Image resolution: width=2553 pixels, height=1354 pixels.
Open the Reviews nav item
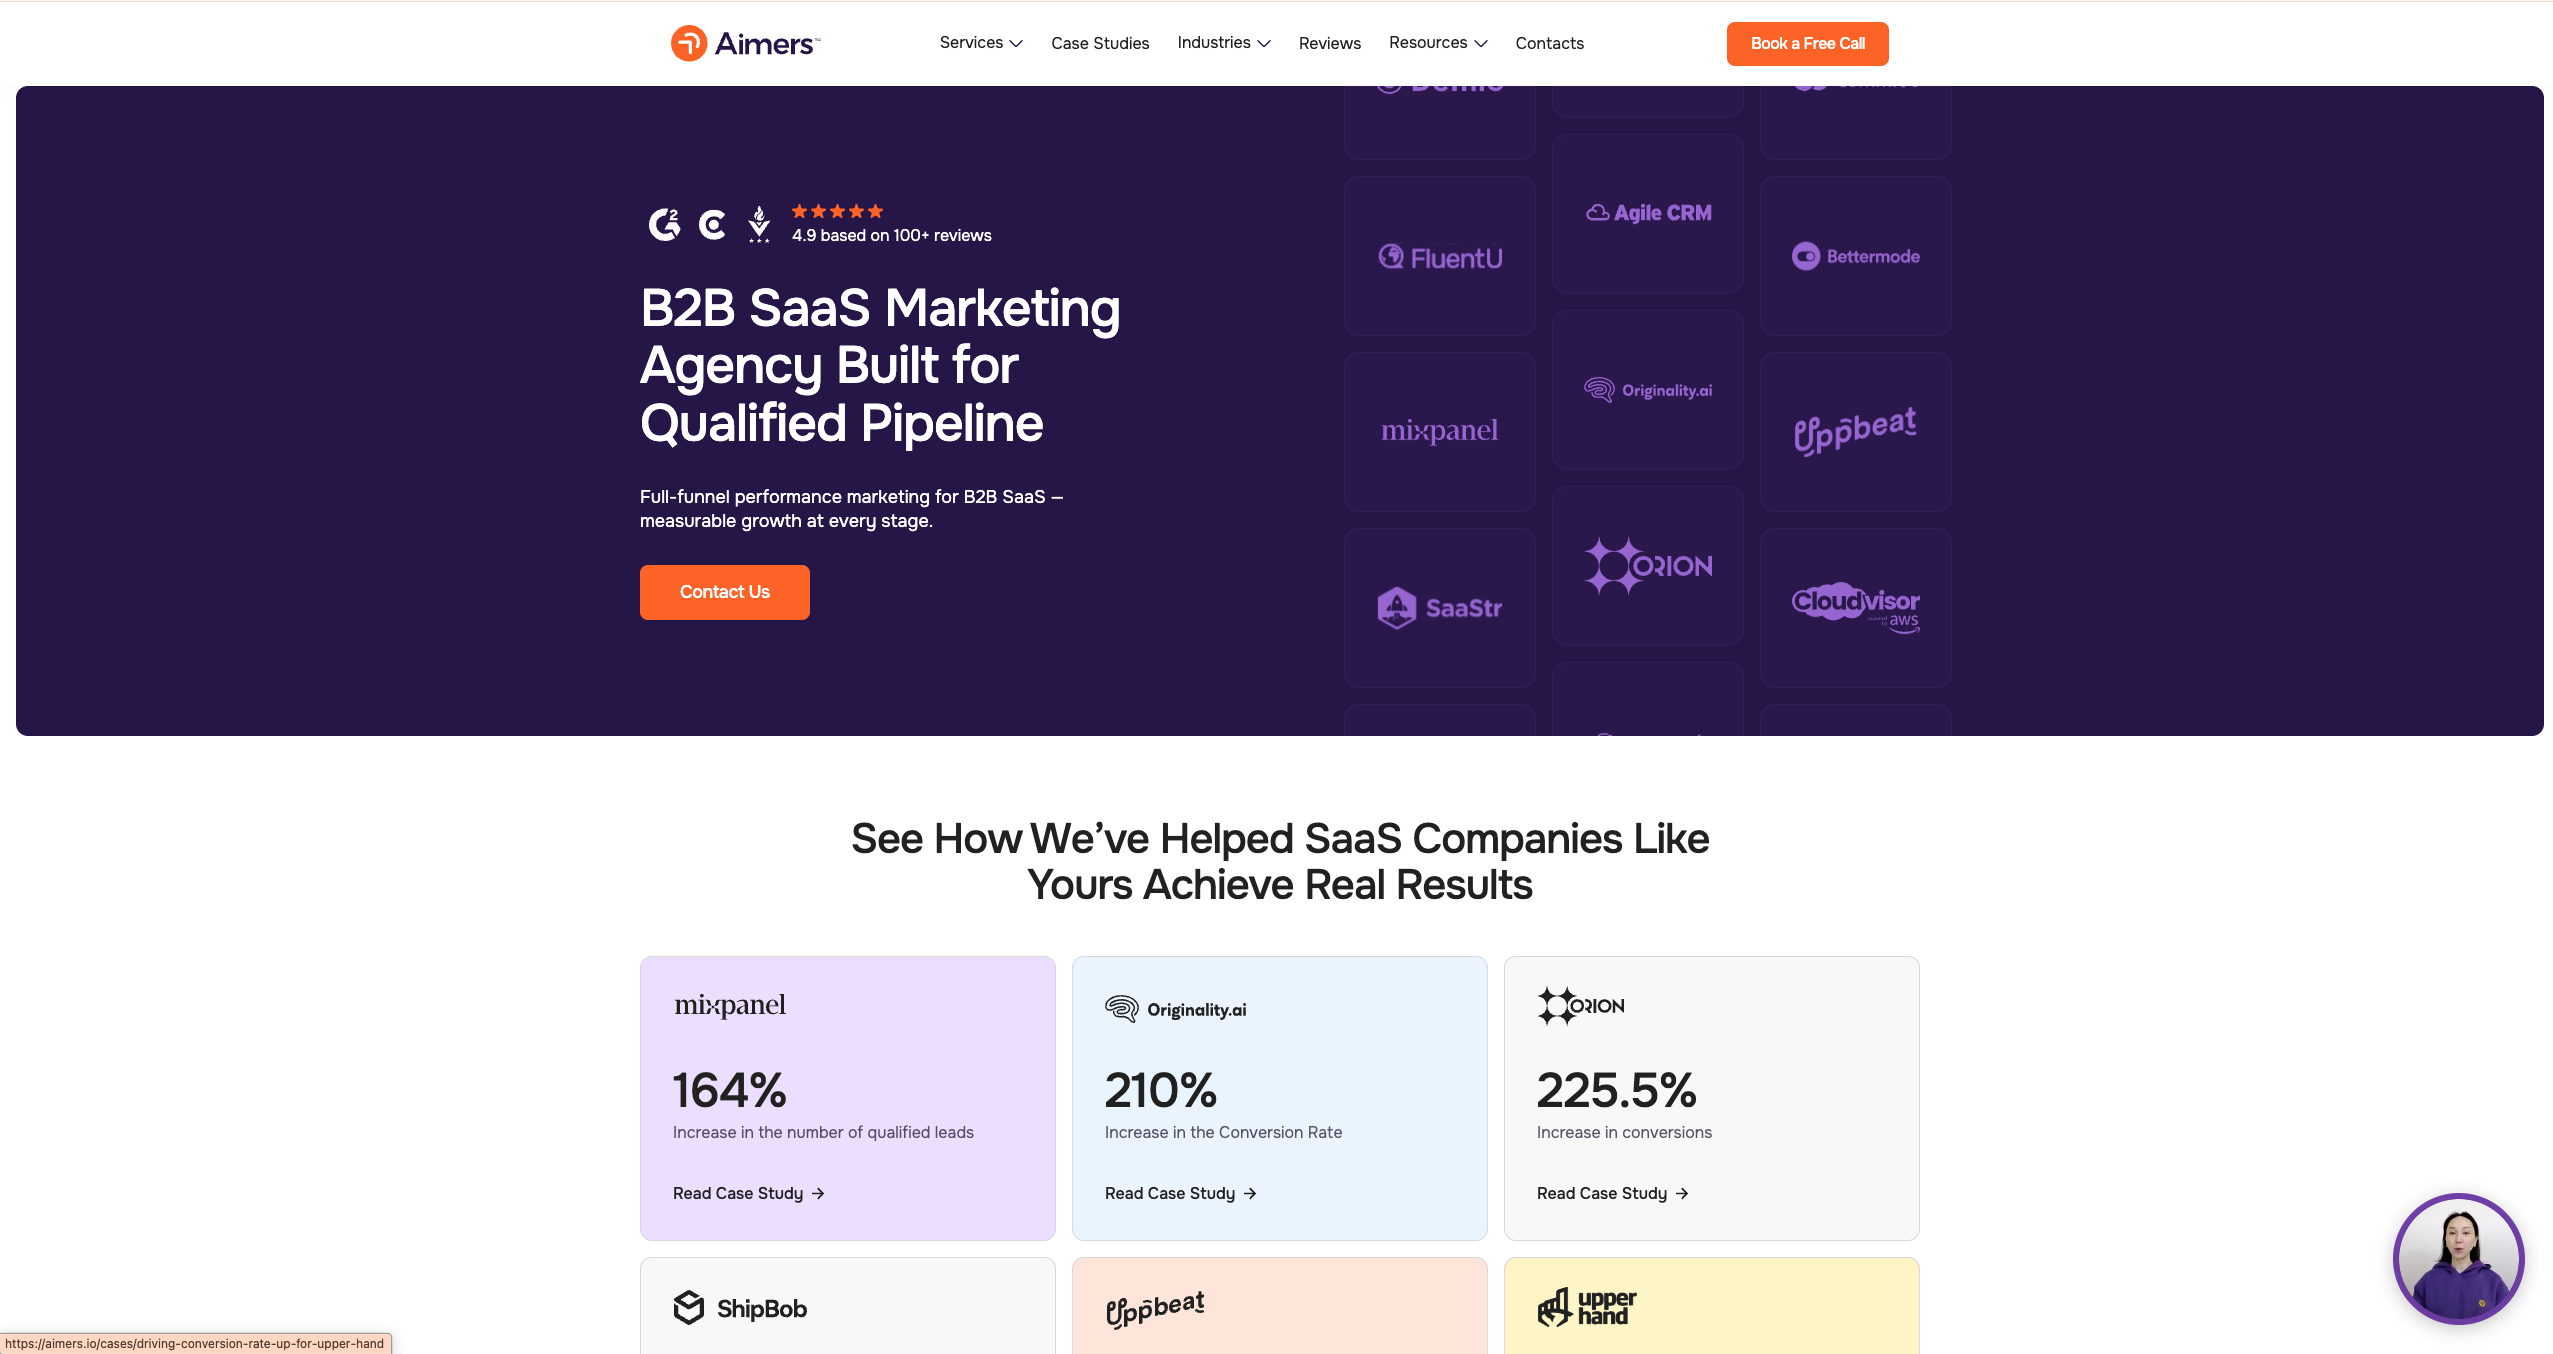(x=1329, y=43)
